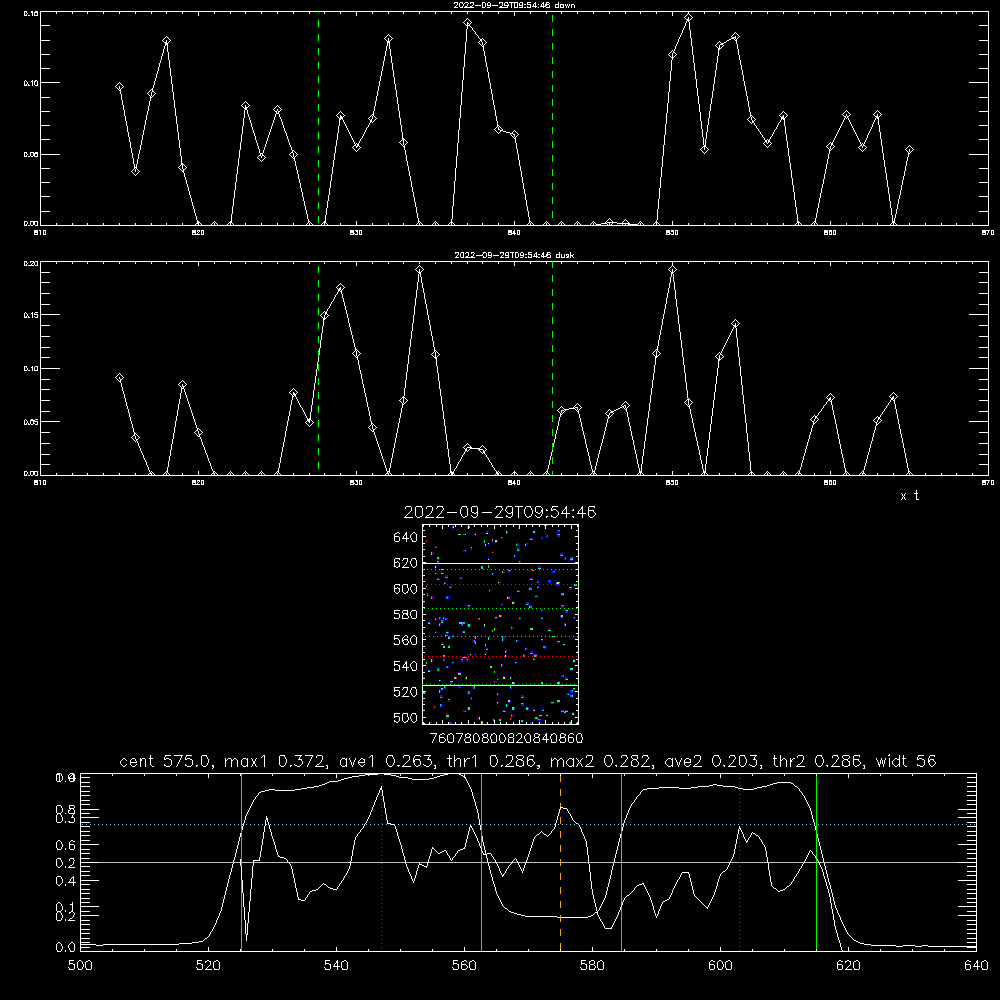Click the dusk plot peak diamond near x 834
The height and width of the screenshot is (1000, 1000).
[x=420, y=270]
